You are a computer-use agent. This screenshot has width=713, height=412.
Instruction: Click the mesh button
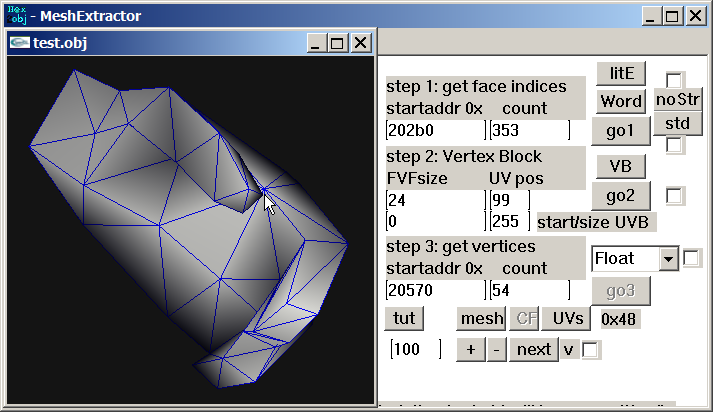click(x=481, y=318)
